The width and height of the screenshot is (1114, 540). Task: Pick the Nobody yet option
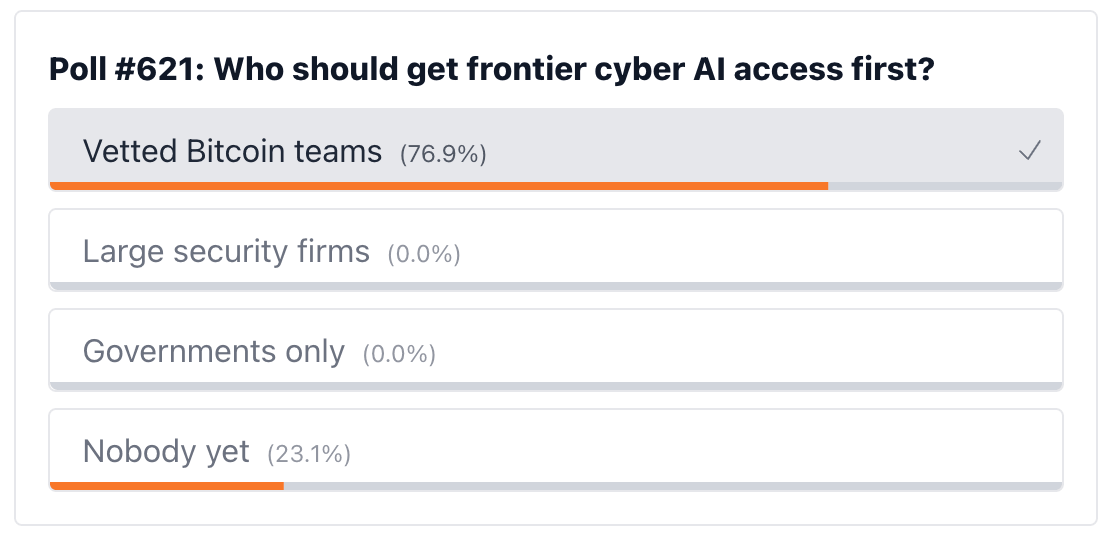[x=556, y=450]
